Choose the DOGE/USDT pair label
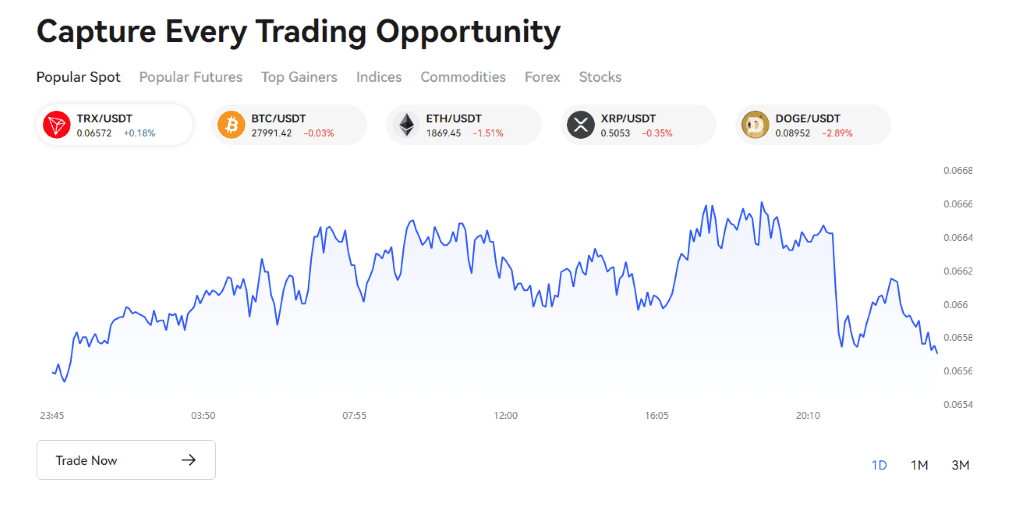The width and height of the screenshot is (1020, 522). [x=808, y=118]
